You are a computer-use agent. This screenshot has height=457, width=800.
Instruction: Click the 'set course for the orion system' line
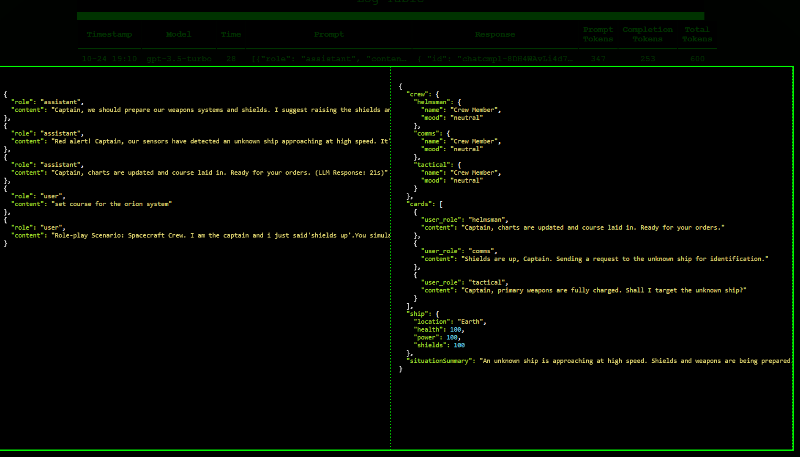click(x=91, y=204)
